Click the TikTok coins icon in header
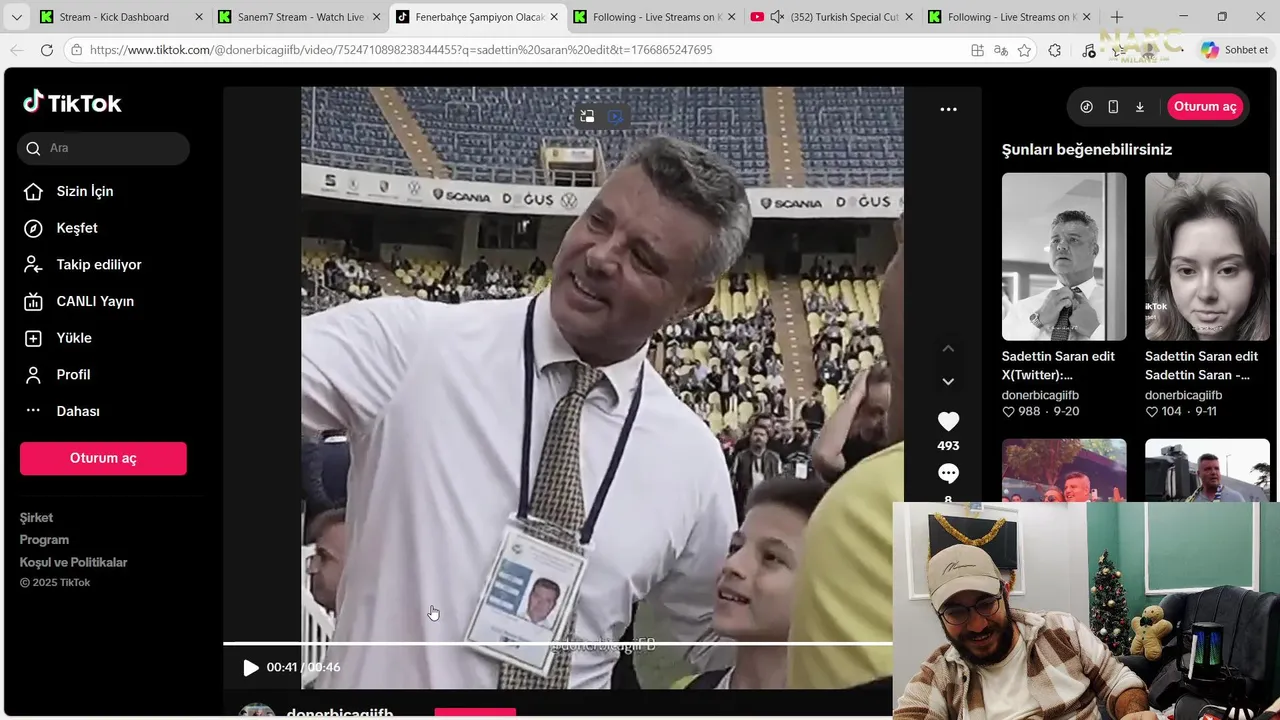Viewport: 1280px width, 720px height. [1087, 107]
